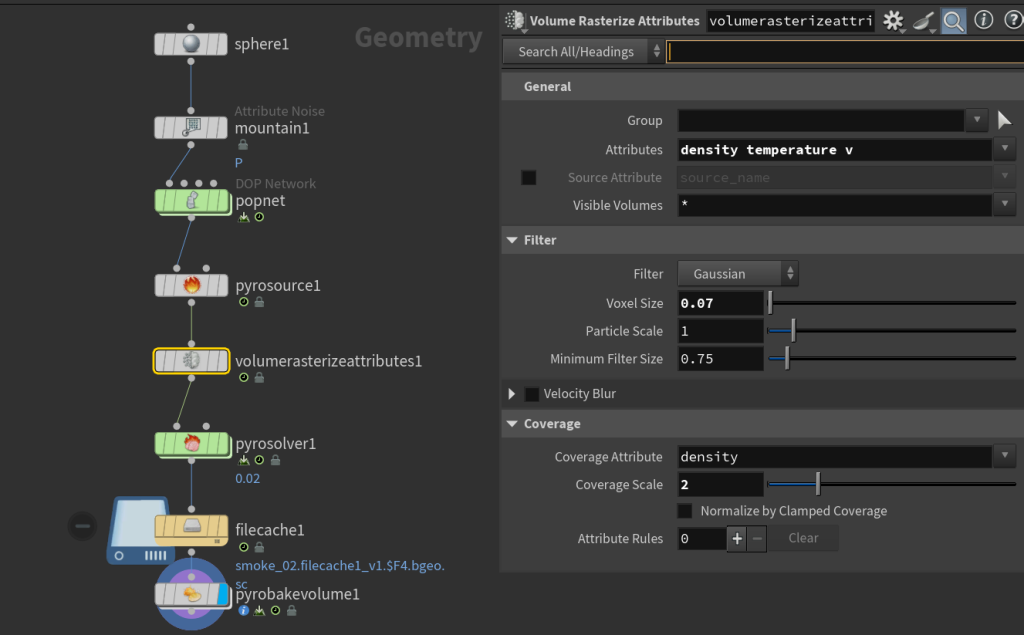Remove an attribute rule with minus button

click(x=757, y=538)
